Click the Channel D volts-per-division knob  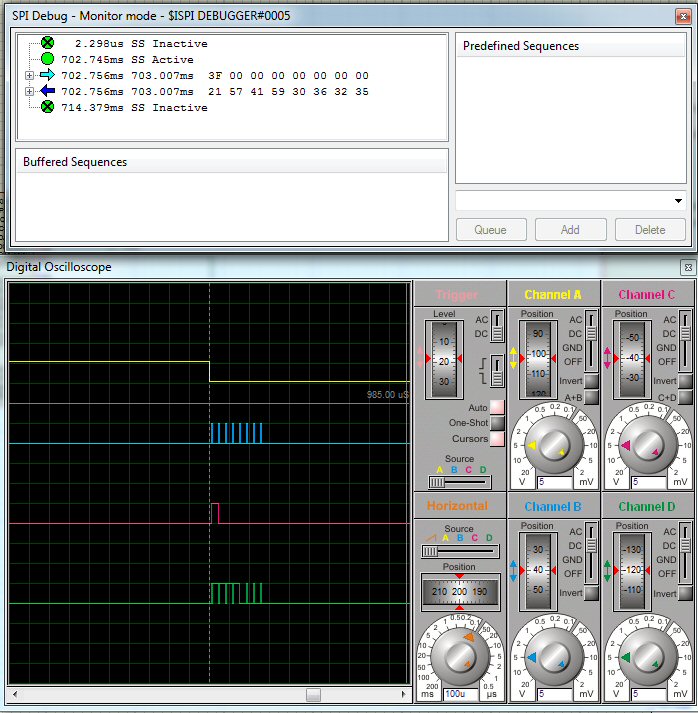click(x=647, y=656)
